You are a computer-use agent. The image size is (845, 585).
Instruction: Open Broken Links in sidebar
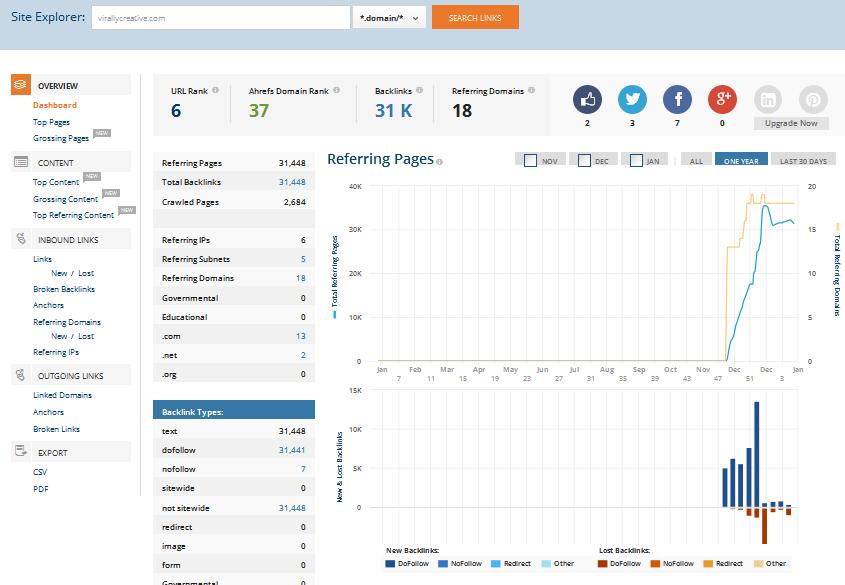click(56, 429)
